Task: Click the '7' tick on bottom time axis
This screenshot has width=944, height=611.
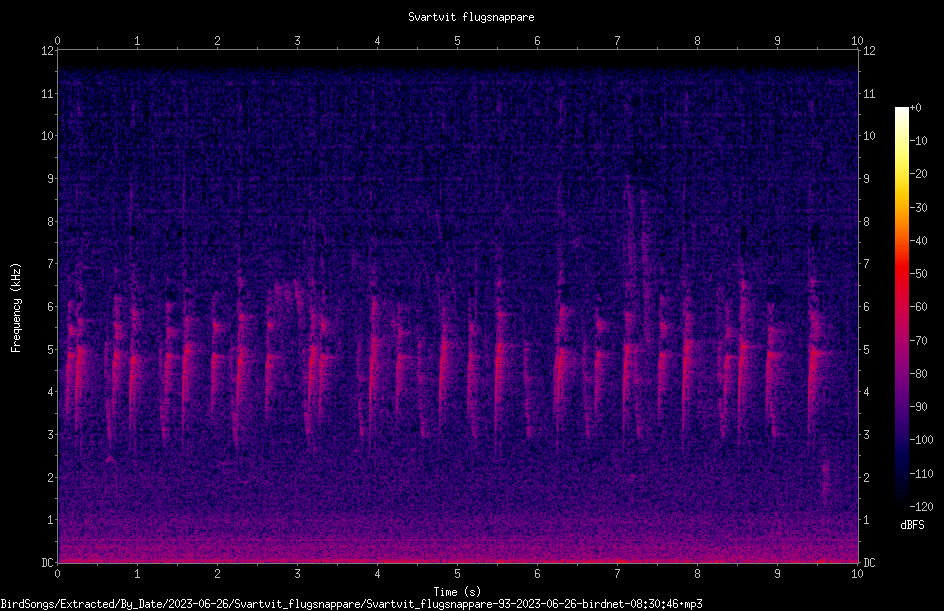Action: pyautogui.click(x=617, y=574)
